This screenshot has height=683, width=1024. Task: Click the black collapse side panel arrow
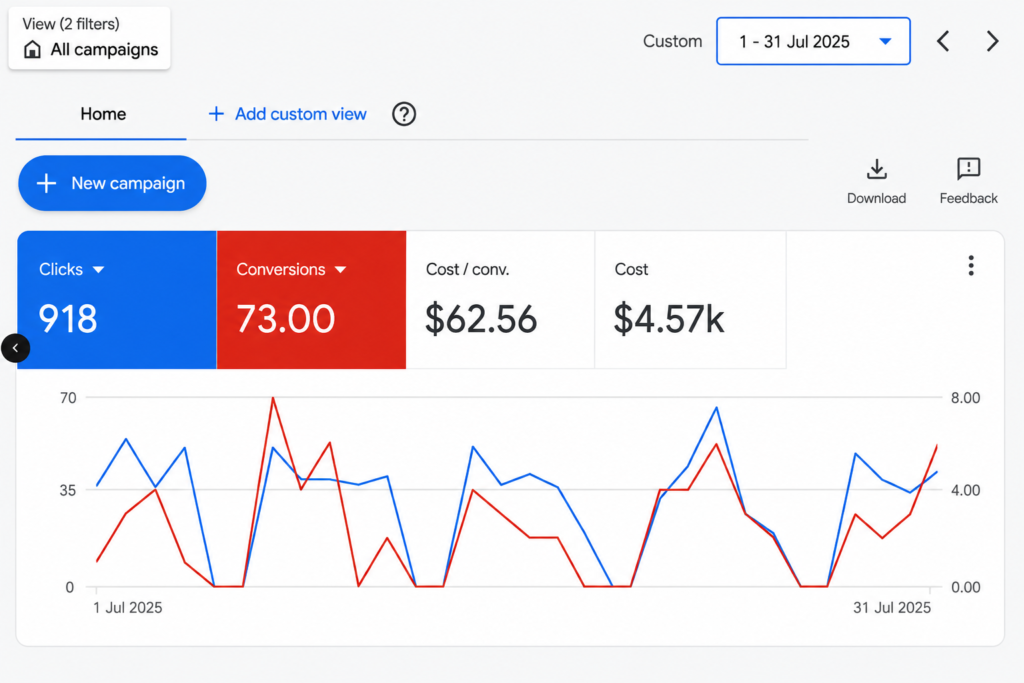[x=16, y=348]
